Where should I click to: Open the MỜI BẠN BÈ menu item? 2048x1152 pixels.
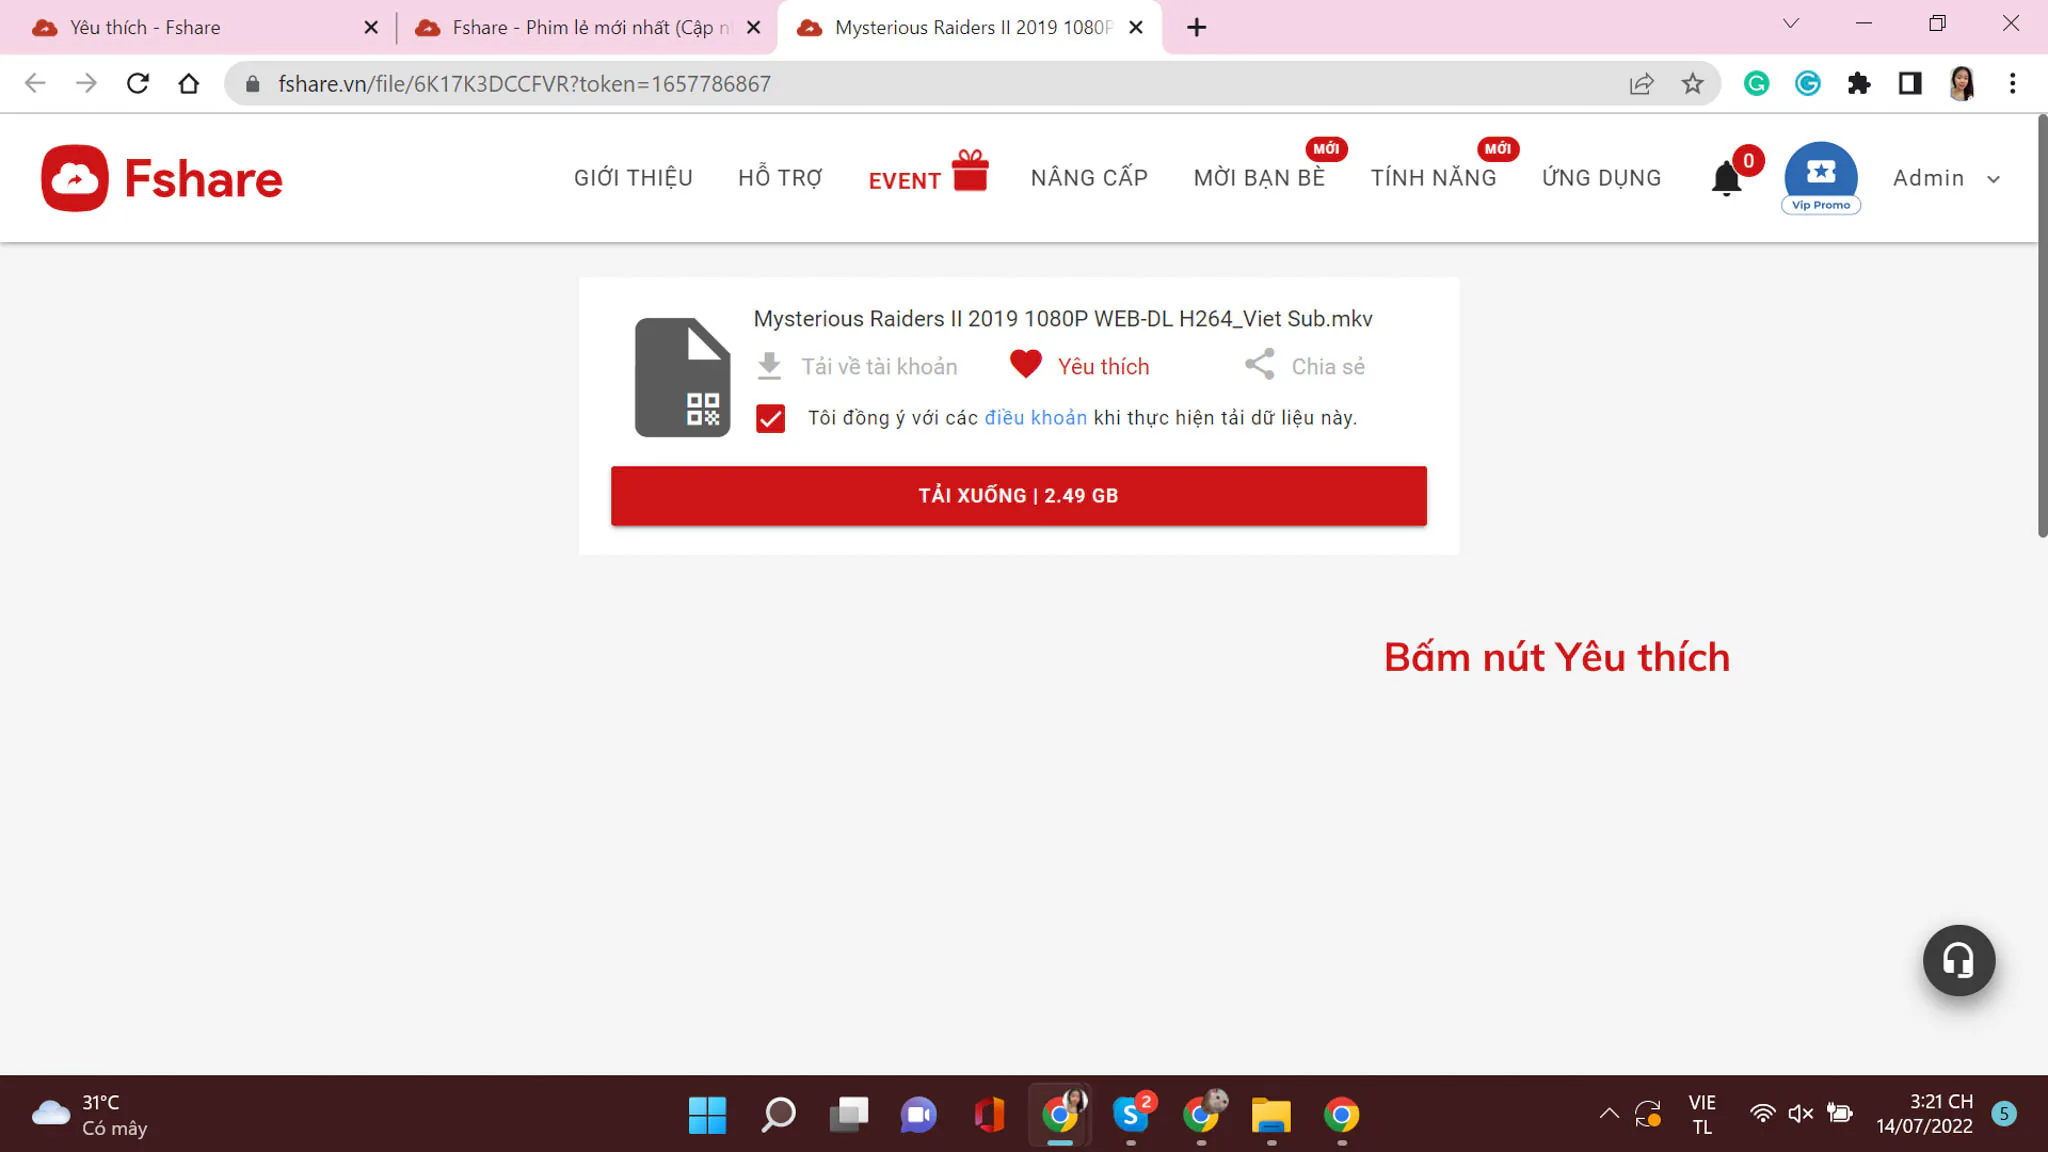pos(1259,178)
